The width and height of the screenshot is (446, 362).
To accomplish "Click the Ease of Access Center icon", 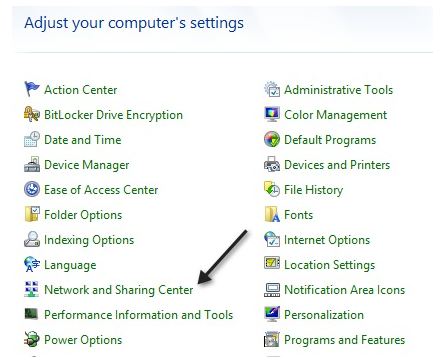I will [x=32, y=189].
